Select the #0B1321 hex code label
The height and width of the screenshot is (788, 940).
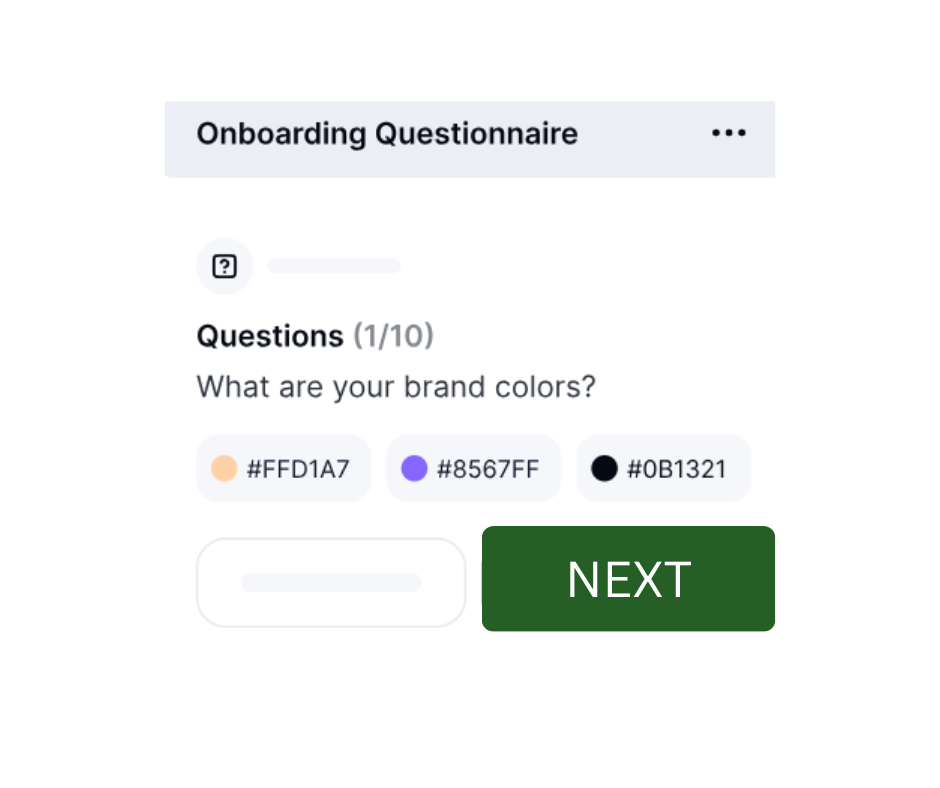coord(677,469)
